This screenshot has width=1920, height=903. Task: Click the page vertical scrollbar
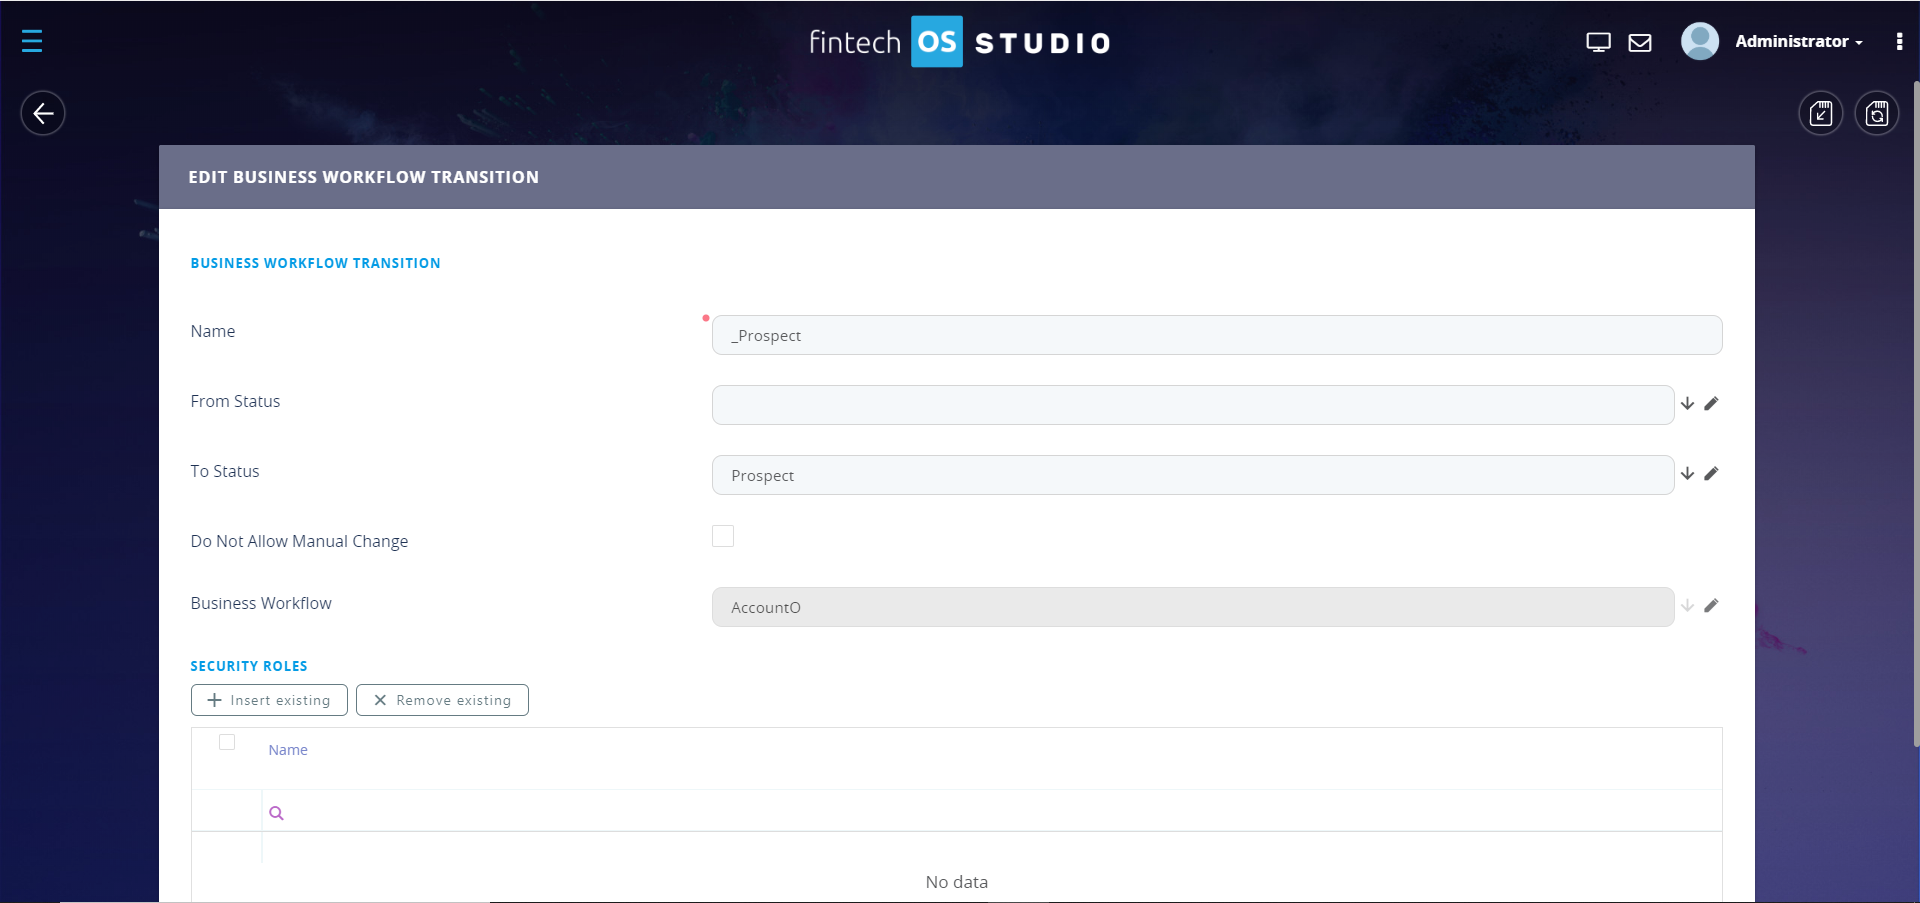click(x=1915, y=400)
